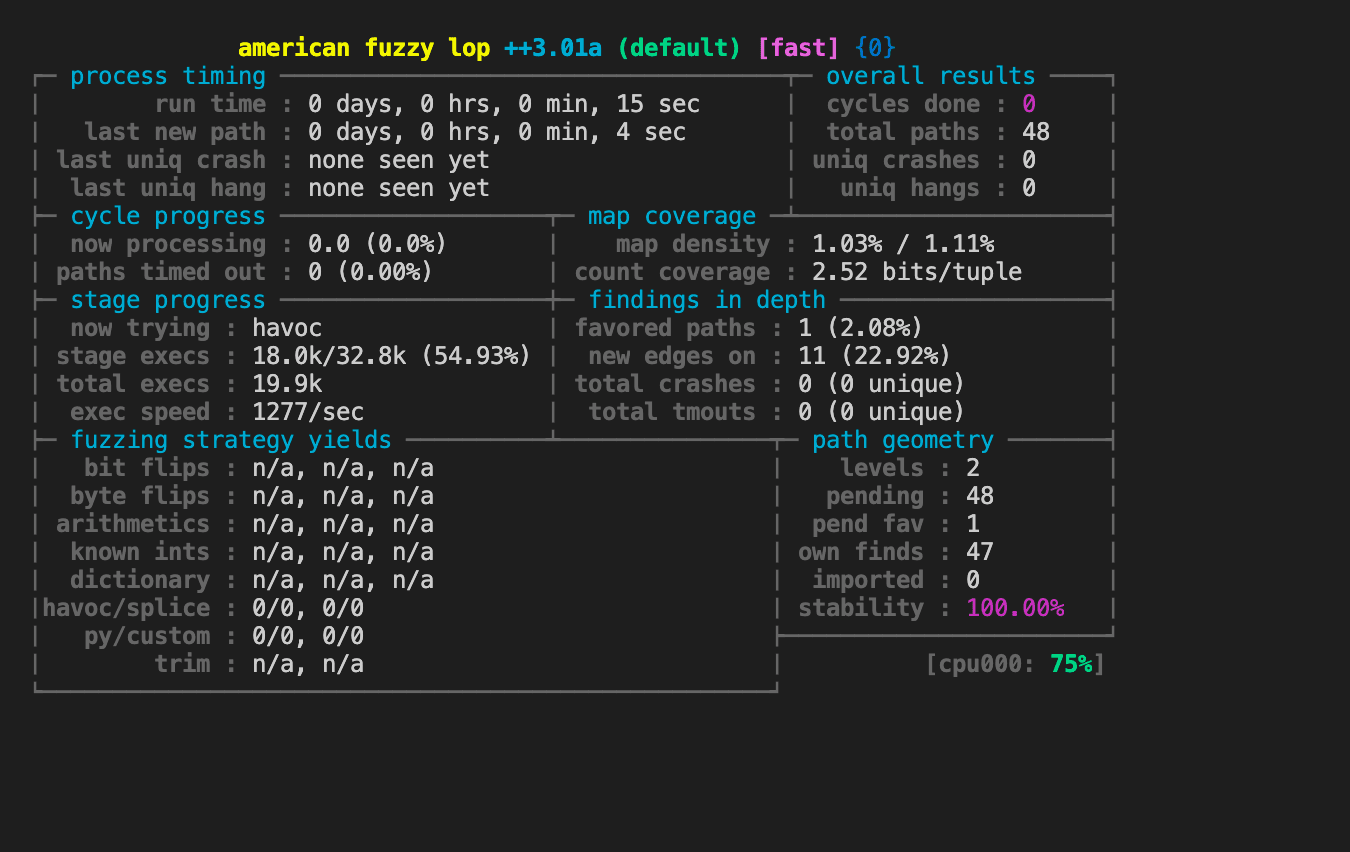Click own finds value 47
Image resolution: width=1350 pixels, height=852 pixels.
pos(980,552)
